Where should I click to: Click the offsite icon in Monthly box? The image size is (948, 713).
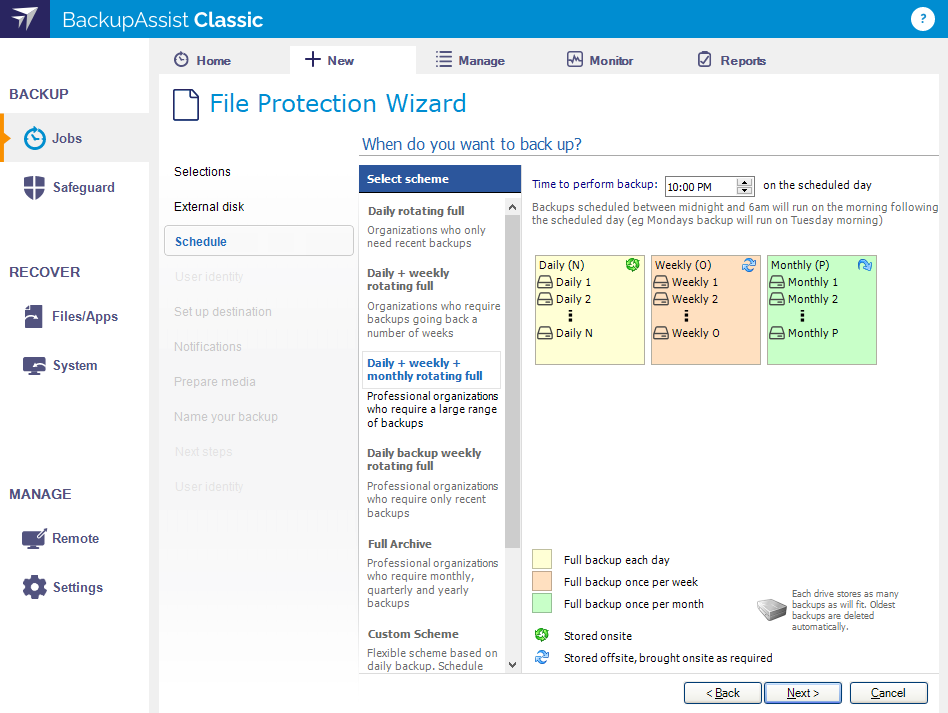[865, 264]
